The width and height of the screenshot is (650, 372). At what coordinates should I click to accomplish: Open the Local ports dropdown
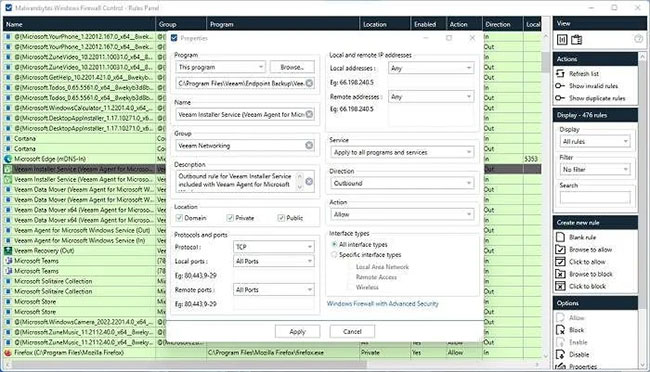pos(274,261)
